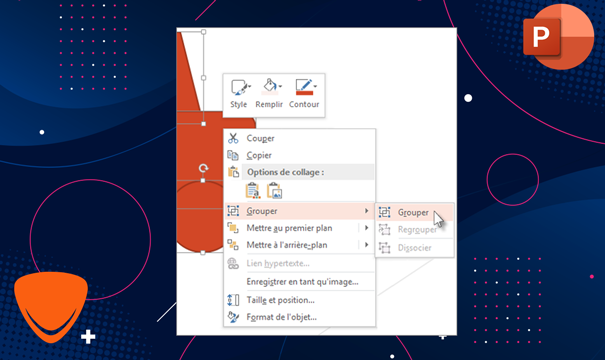Open Taille et position dialog

pyautogui.click(x=299, y=300)
